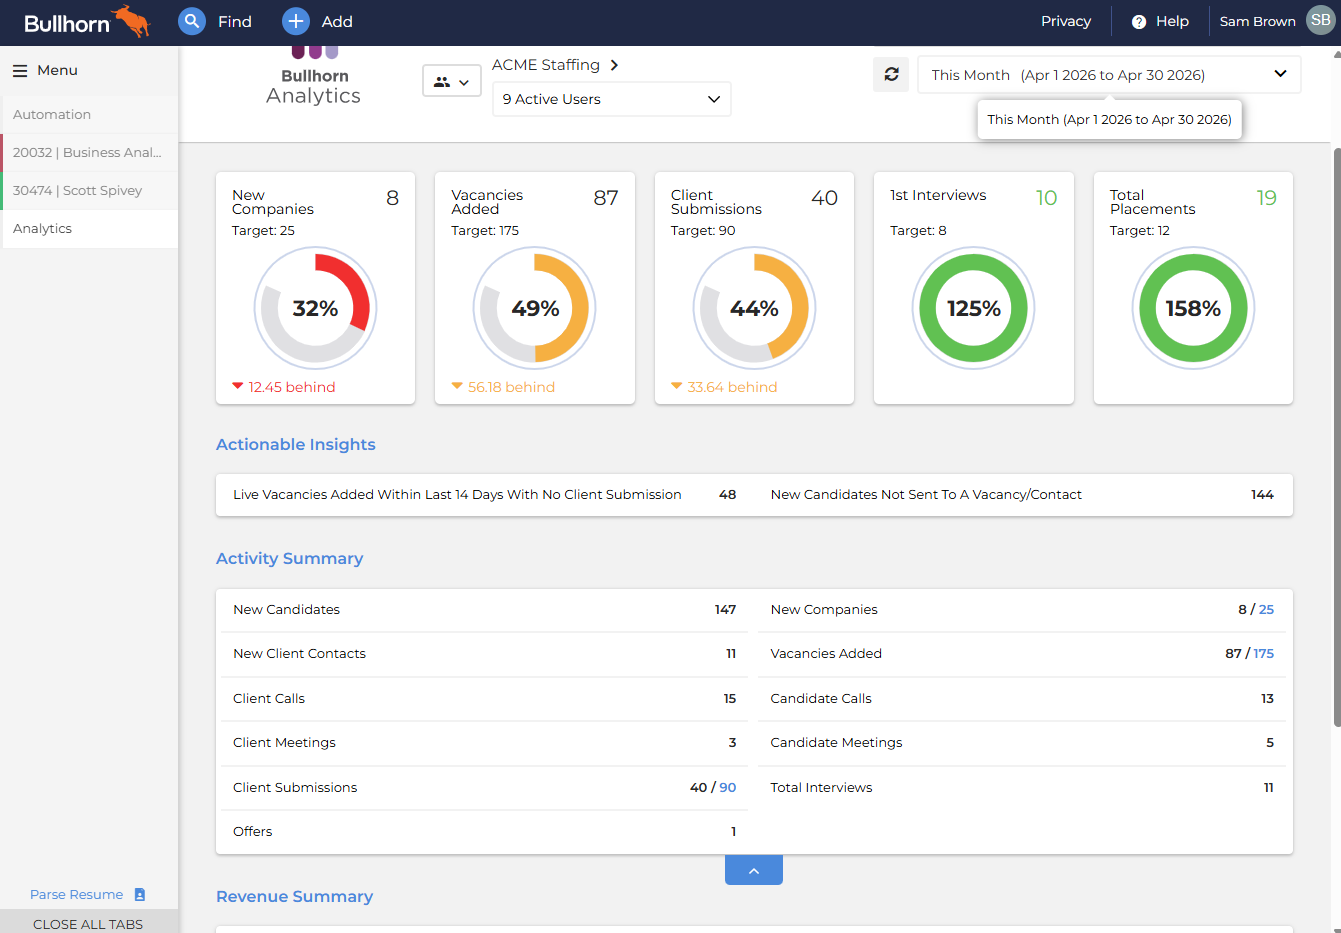This screenshot has height=933, width=1341.
Task: Open the hamburger Menu icon
Action: click(20, 71)
